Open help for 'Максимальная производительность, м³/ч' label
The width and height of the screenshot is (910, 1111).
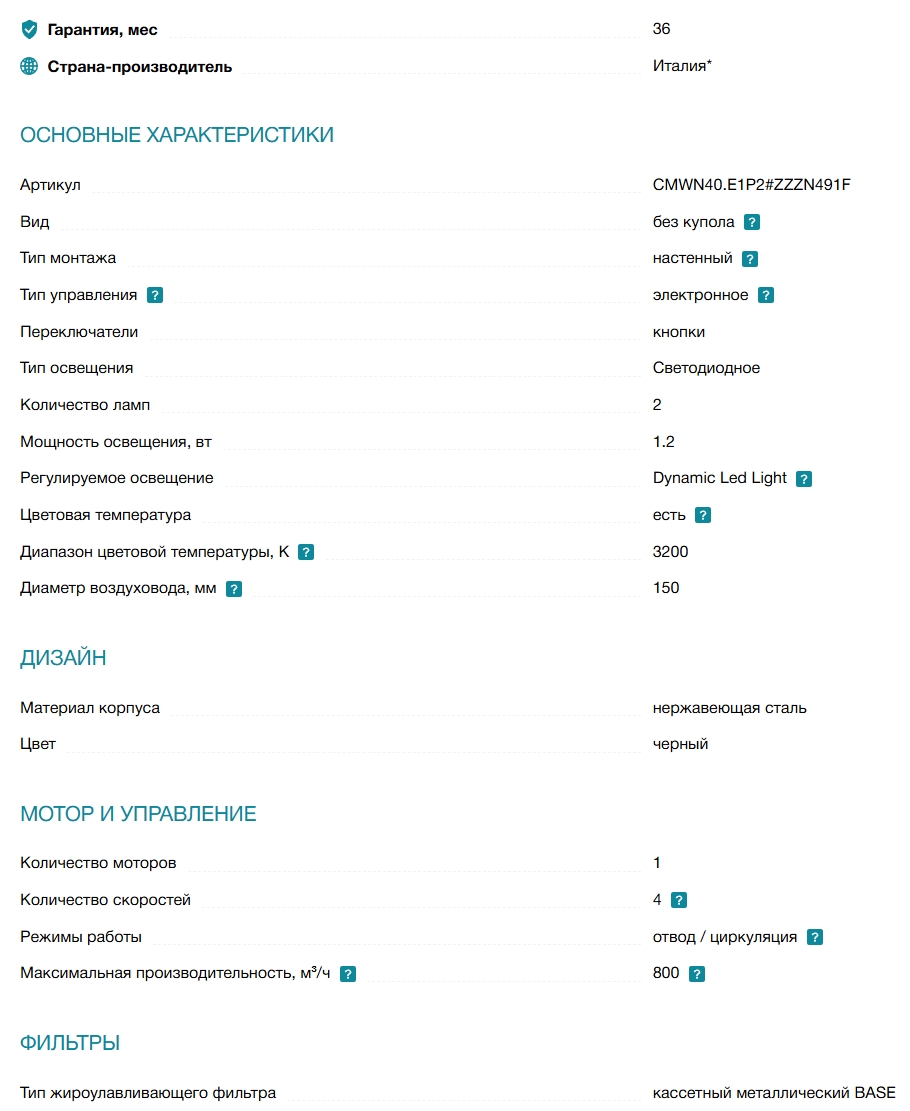[x=347, y=974]
